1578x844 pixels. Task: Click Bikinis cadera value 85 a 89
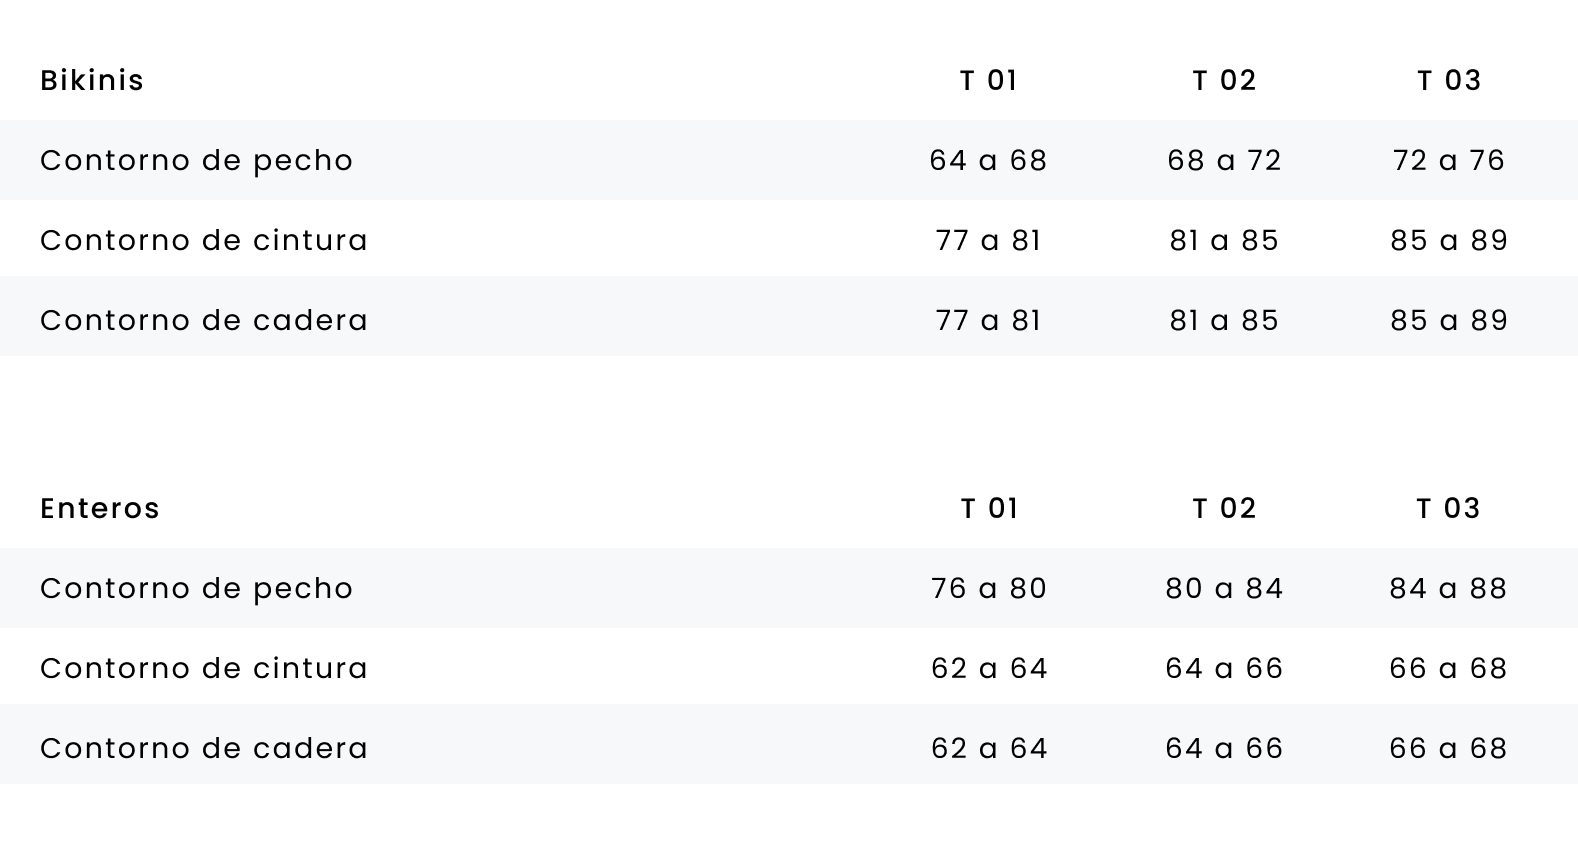[1449, 320]
